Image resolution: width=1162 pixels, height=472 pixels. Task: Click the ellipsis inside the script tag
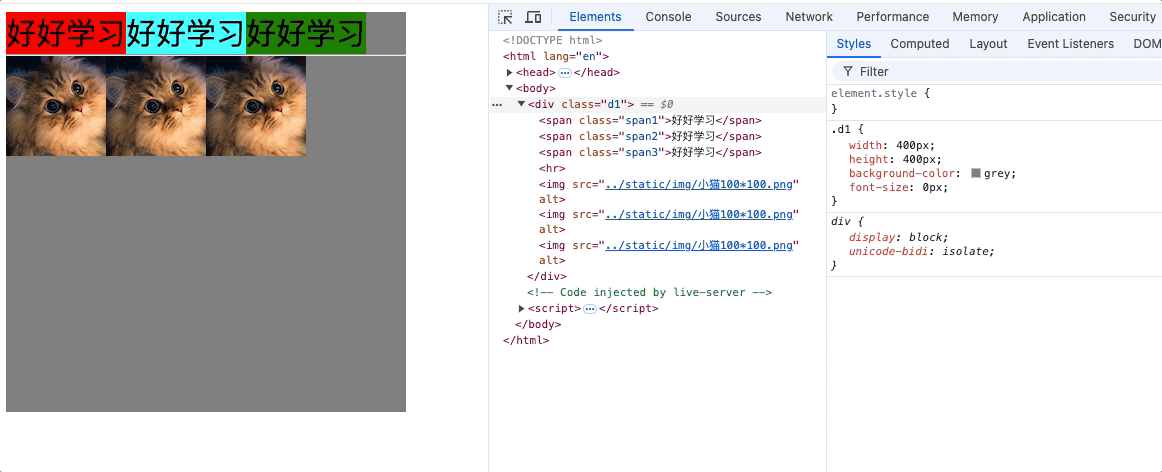pos(590,309)
